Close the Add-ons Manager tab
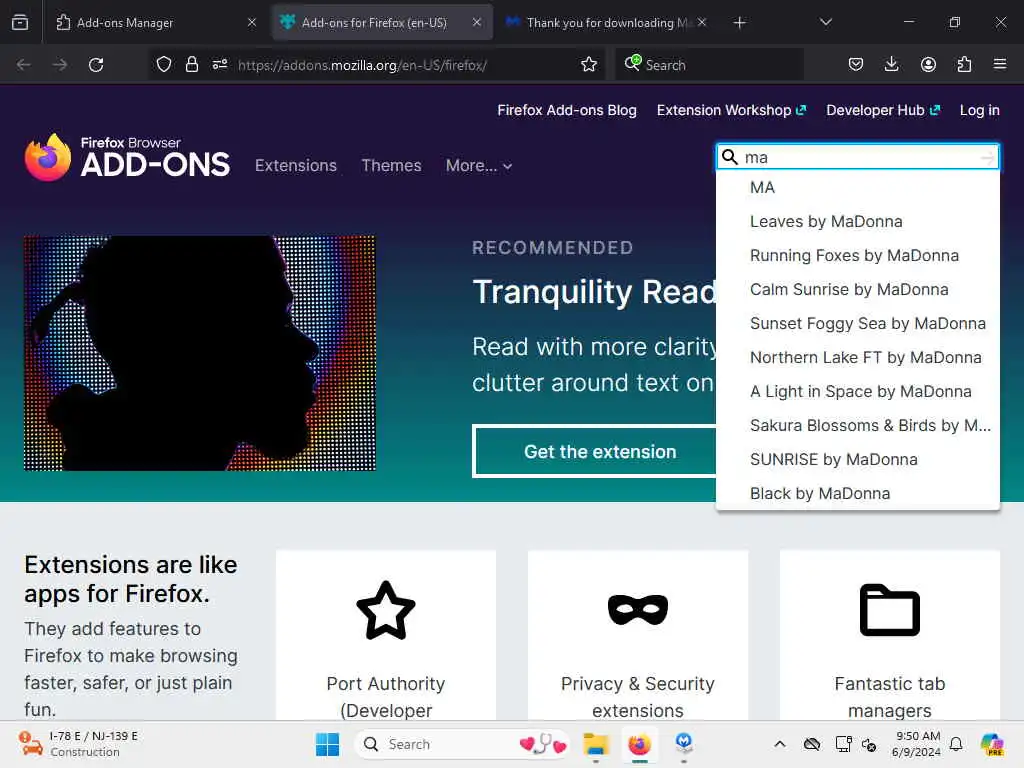This screenshot has width=1024, height=768. point(252,22)
